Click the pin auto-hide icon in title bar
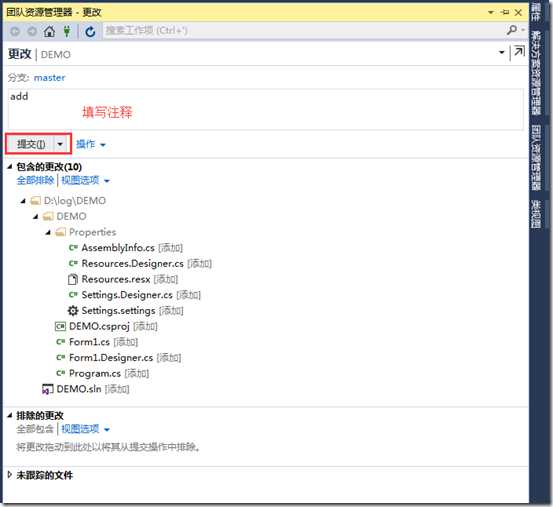Image resolution: width=553 pixels, height=507 pixels. click(x=505, y=12)
